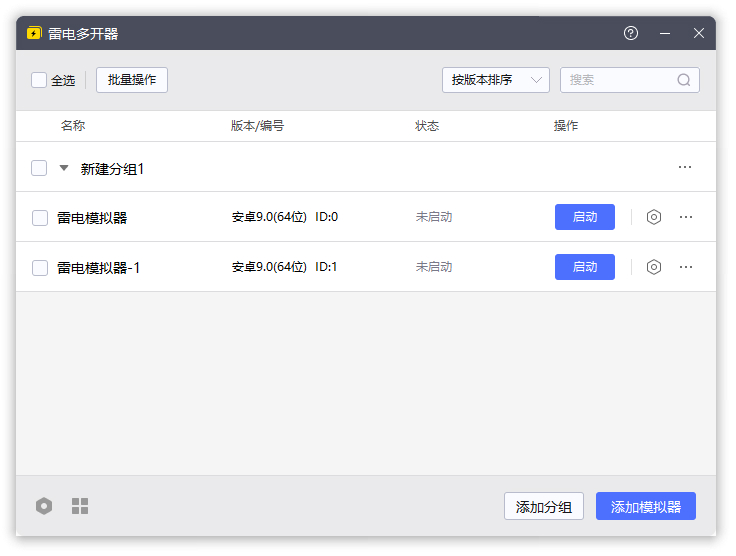Select the 雷电模拟器 instance name
Viewport: 736px width, 556px height.
[x=92, y=218]
